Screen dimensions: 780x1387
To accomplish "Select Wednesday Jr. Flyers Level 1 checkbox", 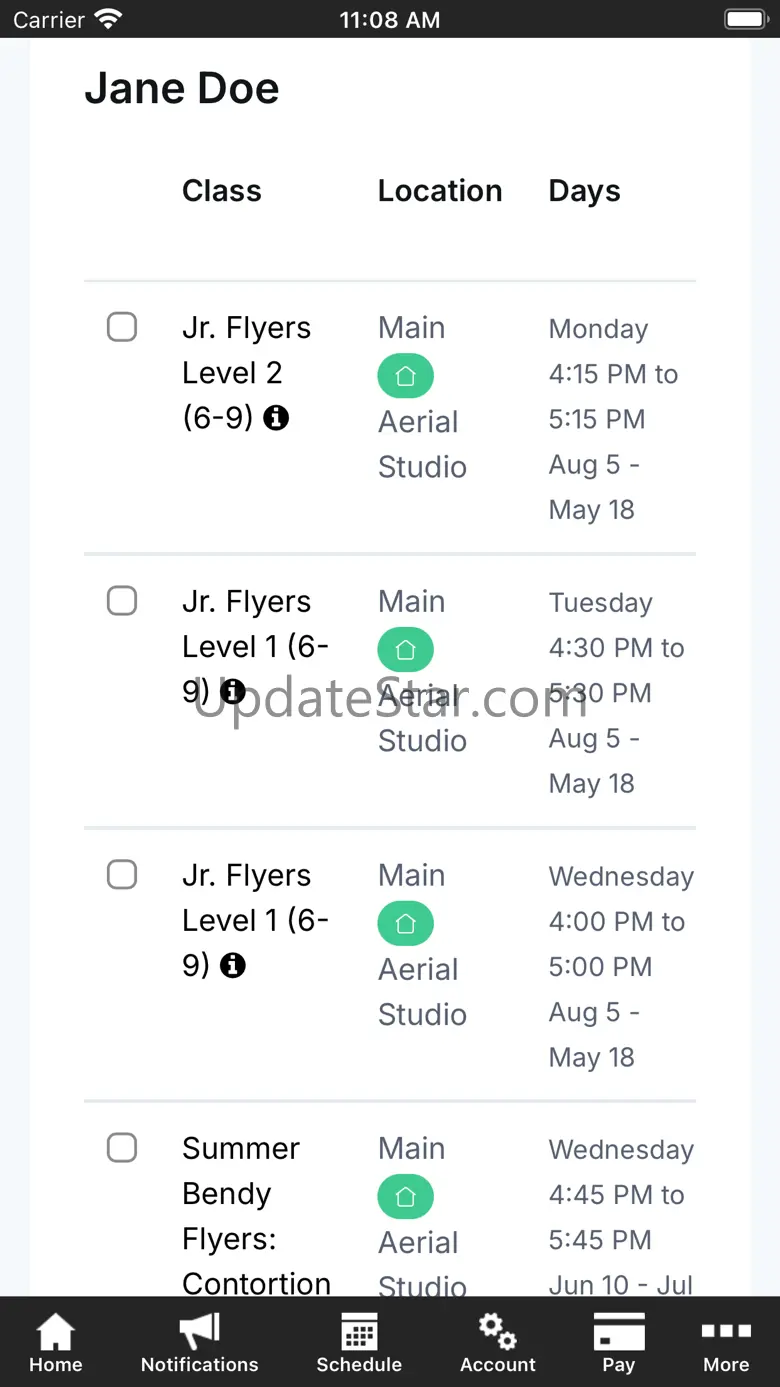I will click(122, 875).
